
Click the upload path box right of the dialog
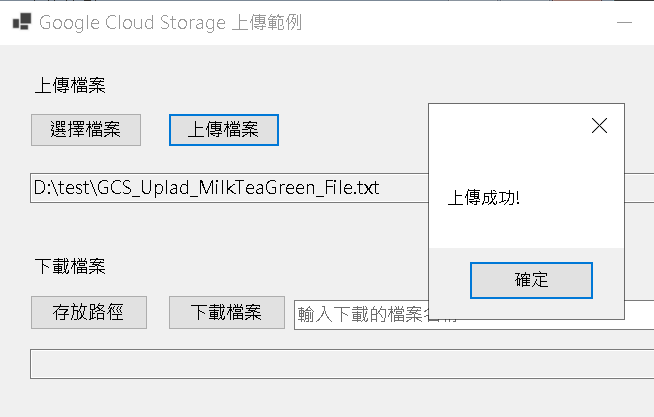pyautogui.click(x=639, y=188)
